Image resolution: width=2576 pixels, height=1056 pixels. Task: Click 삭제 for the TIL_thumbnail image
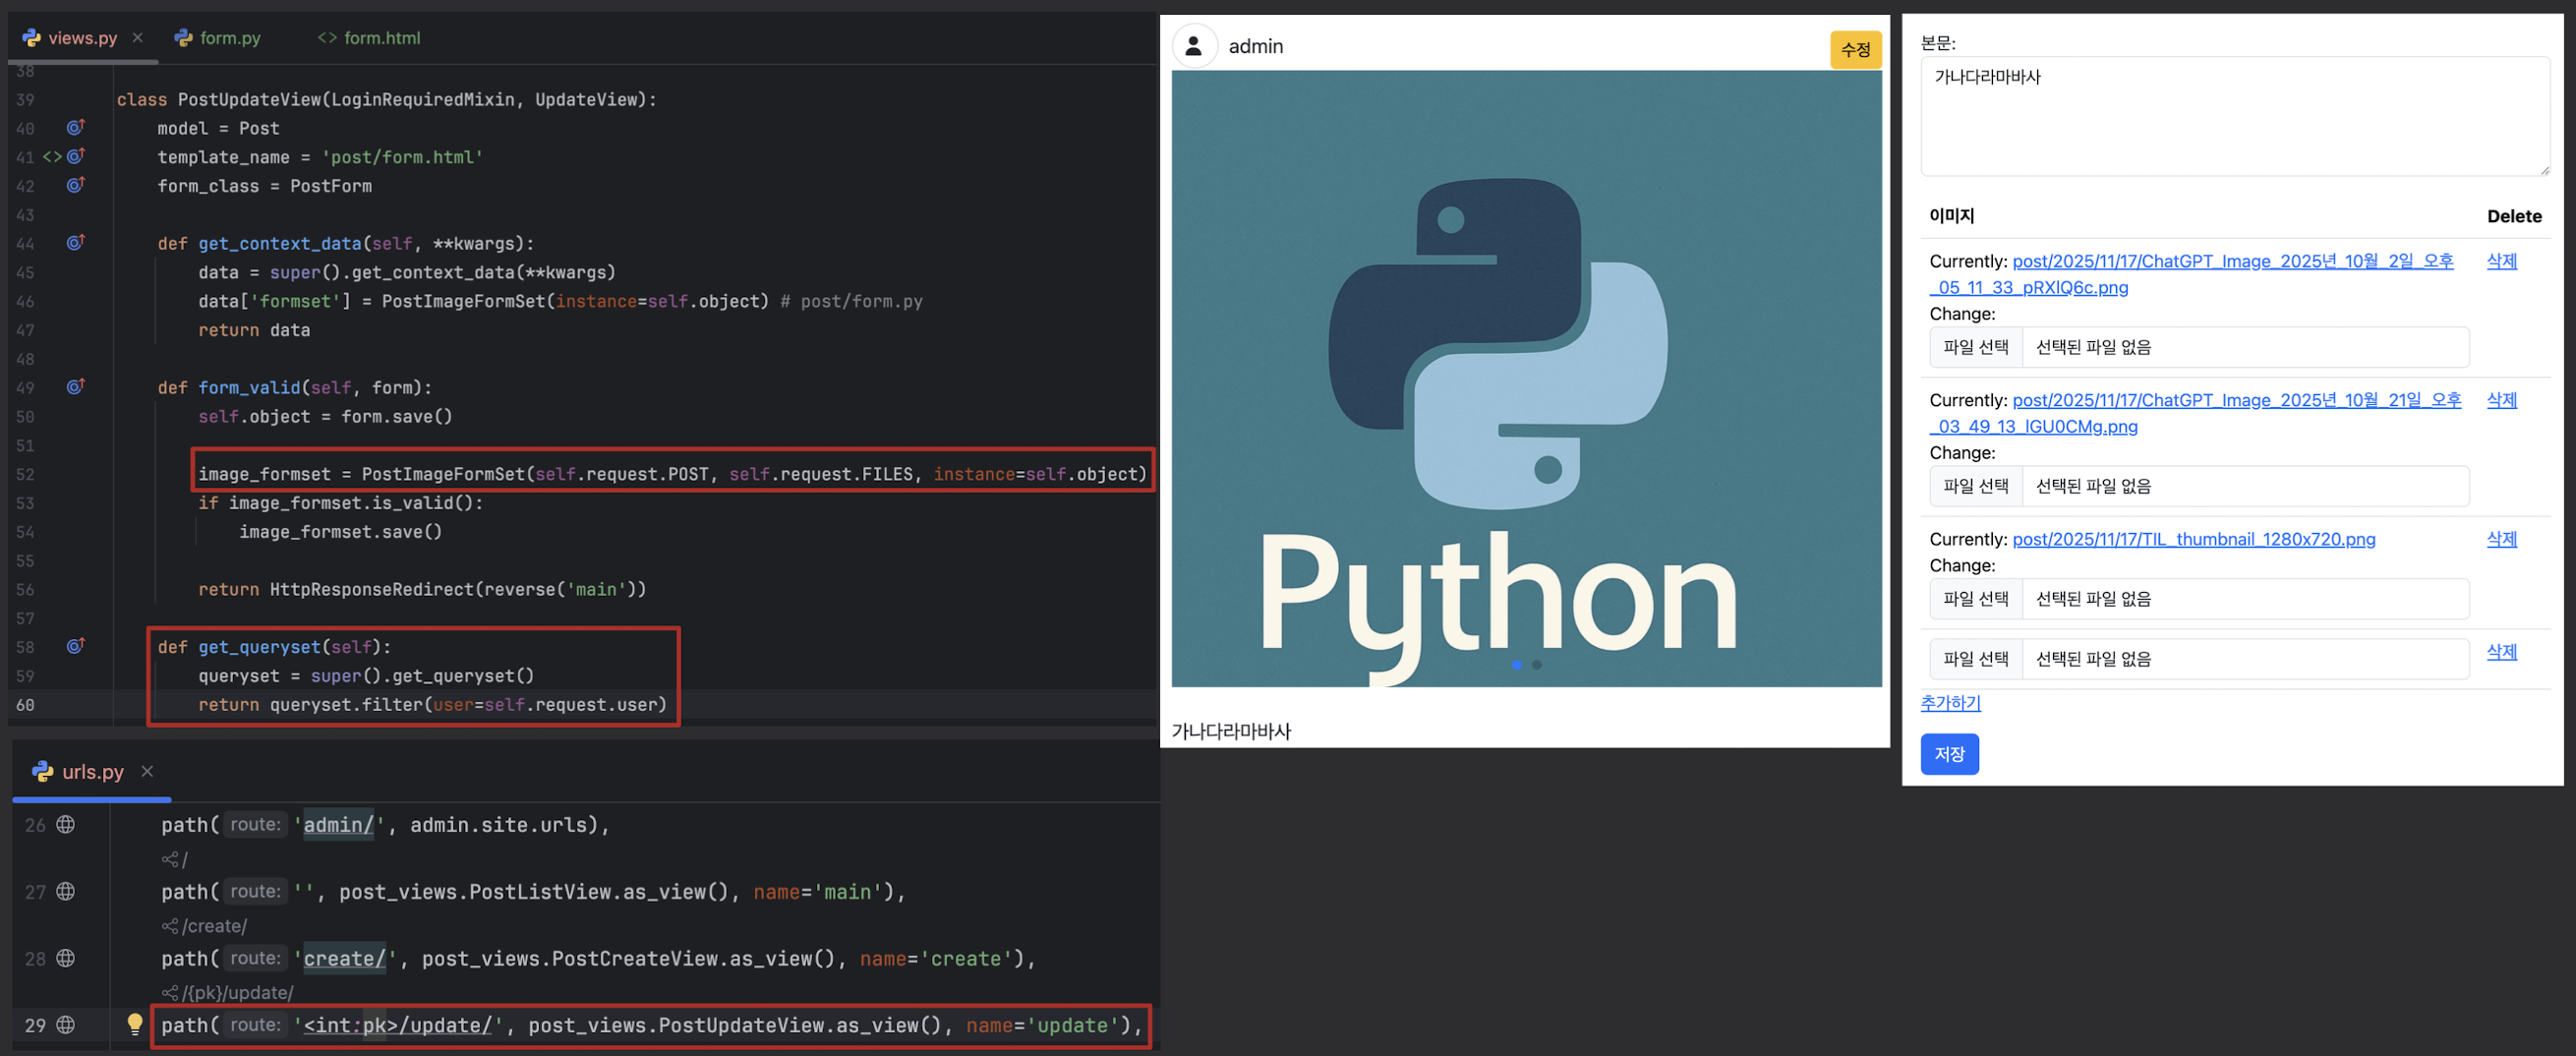point(2501,539)
